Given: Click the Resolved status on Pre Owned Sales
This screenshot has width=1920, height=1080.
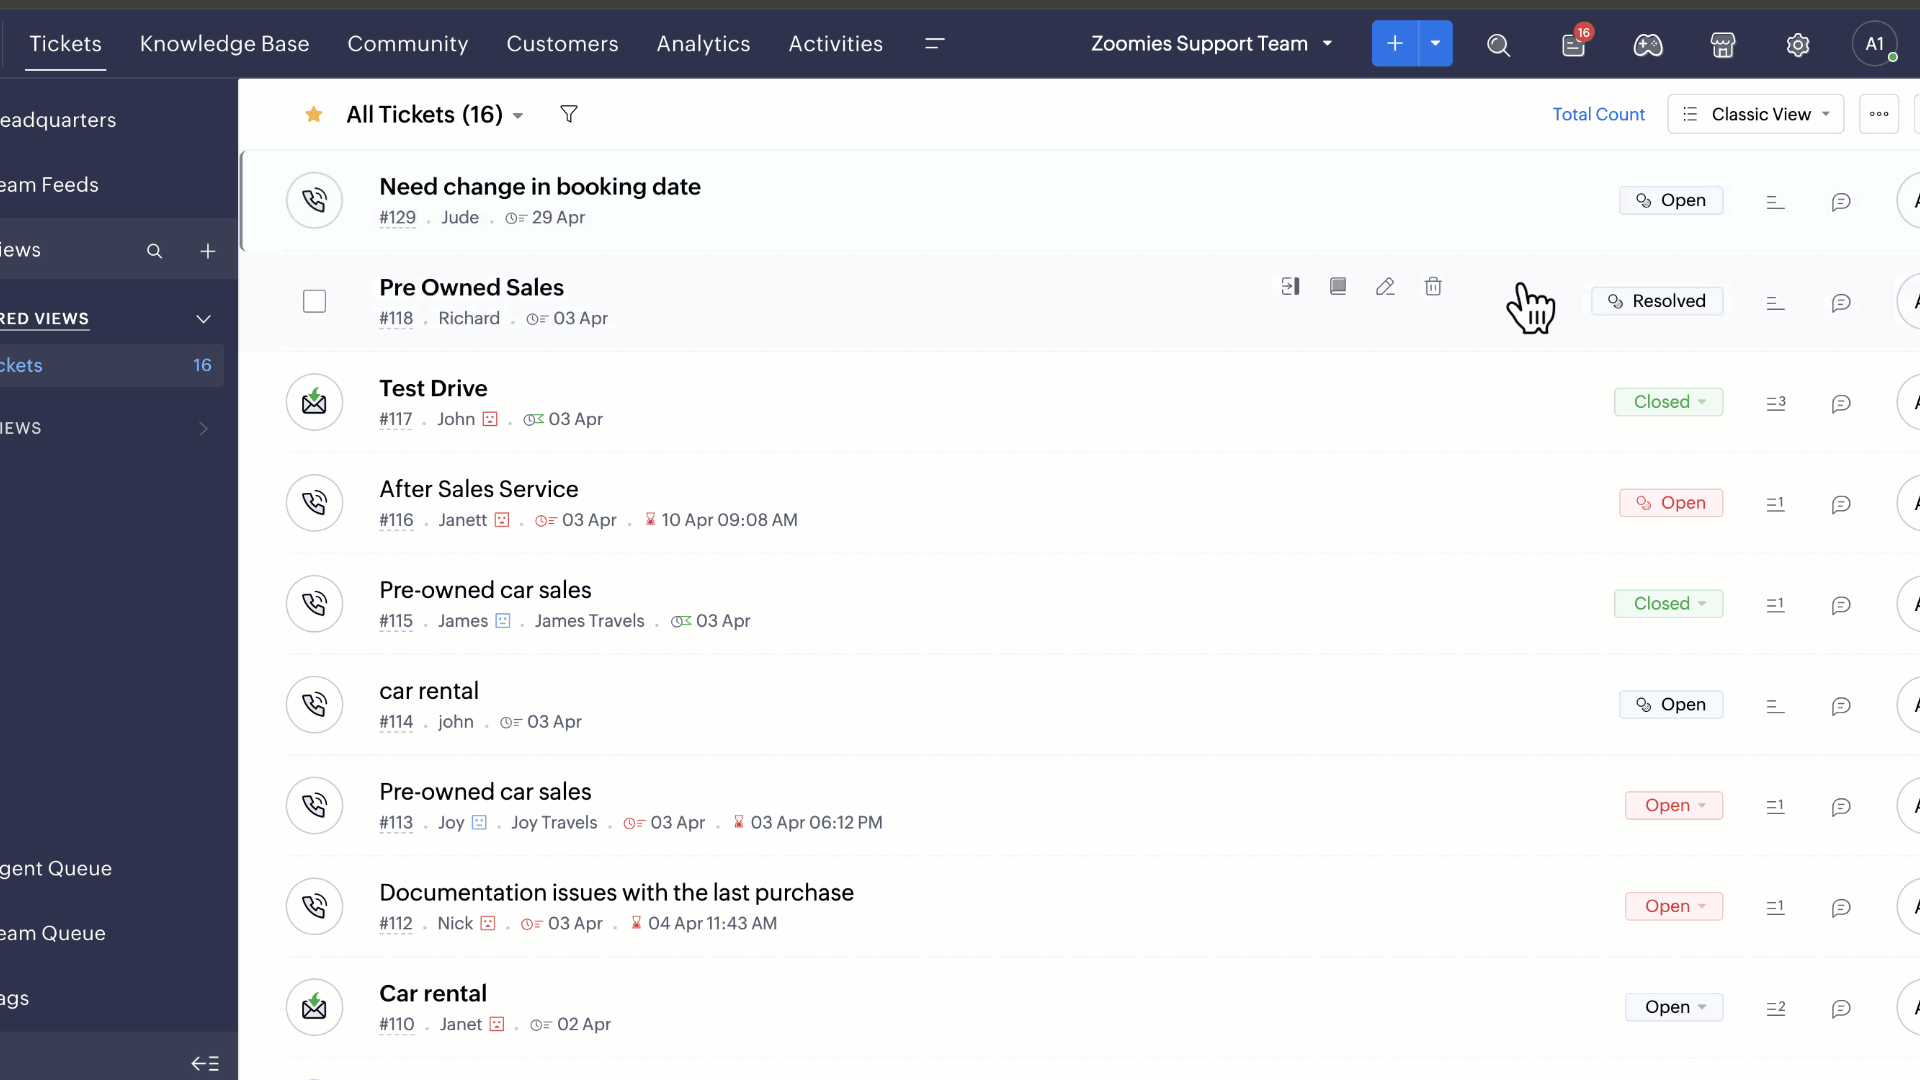Looking at the screenshot, I should pyautogui.click(x=1657, y=301).
